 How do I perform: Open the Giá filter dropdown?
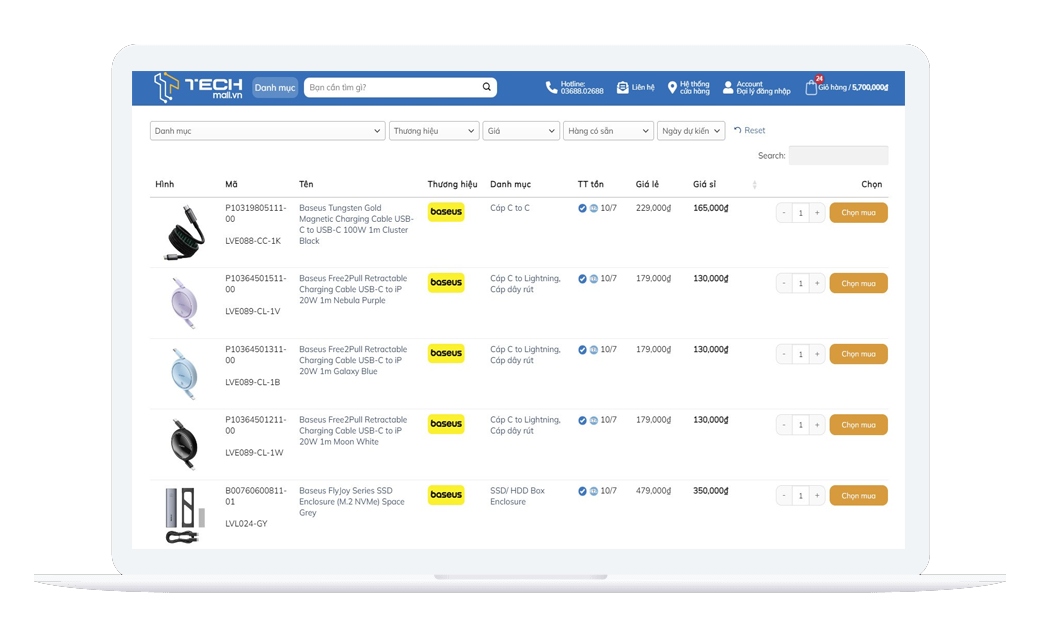tap(521, 131)
